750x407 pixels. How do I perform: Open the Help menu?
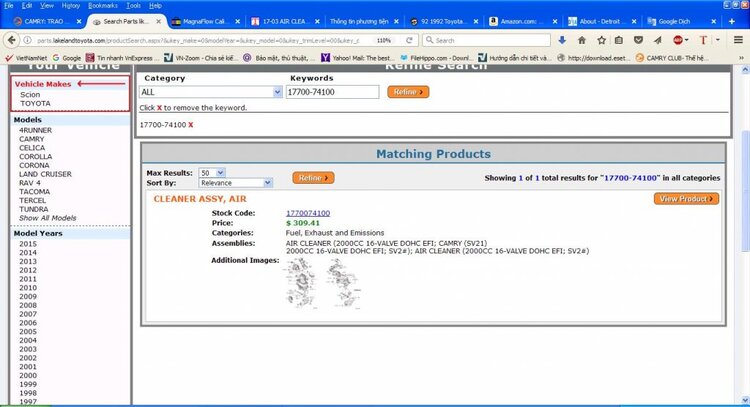point(155,6)
